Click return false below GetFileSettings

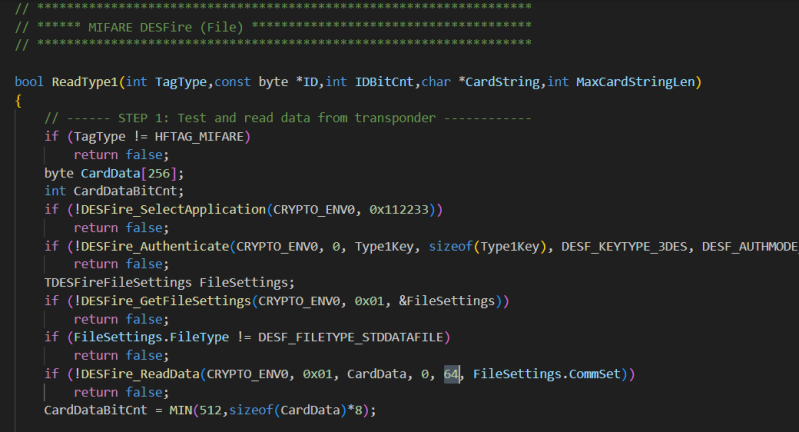[x=120, y=319]
